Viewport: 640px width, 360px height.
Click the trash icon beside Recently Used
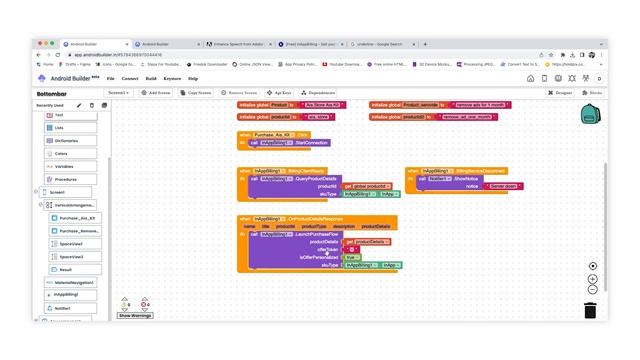92,105
